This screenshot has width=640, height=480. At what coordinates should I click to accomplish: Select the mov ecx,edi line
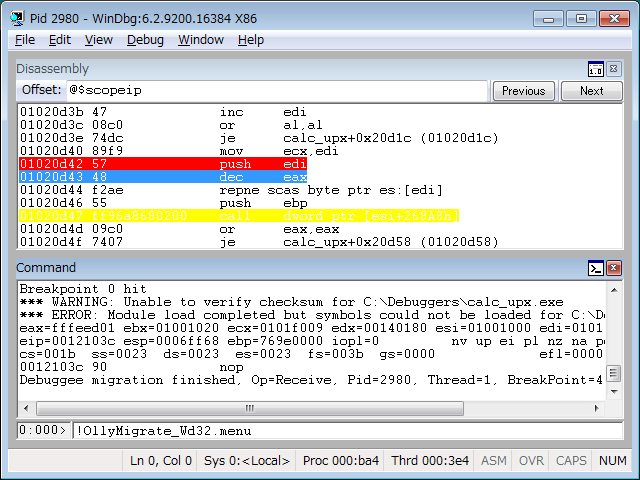point(179,151)
